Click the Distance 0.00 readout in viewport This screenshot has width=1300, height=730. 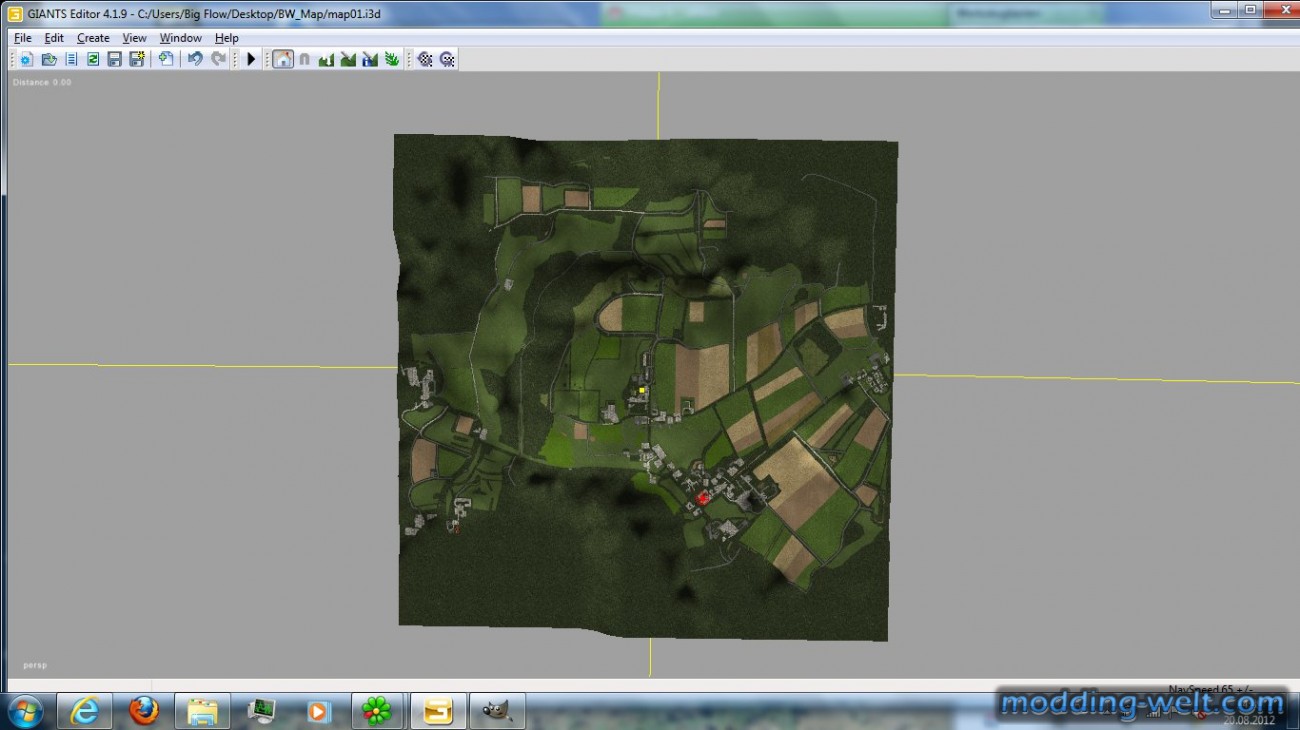pos(42,82)
